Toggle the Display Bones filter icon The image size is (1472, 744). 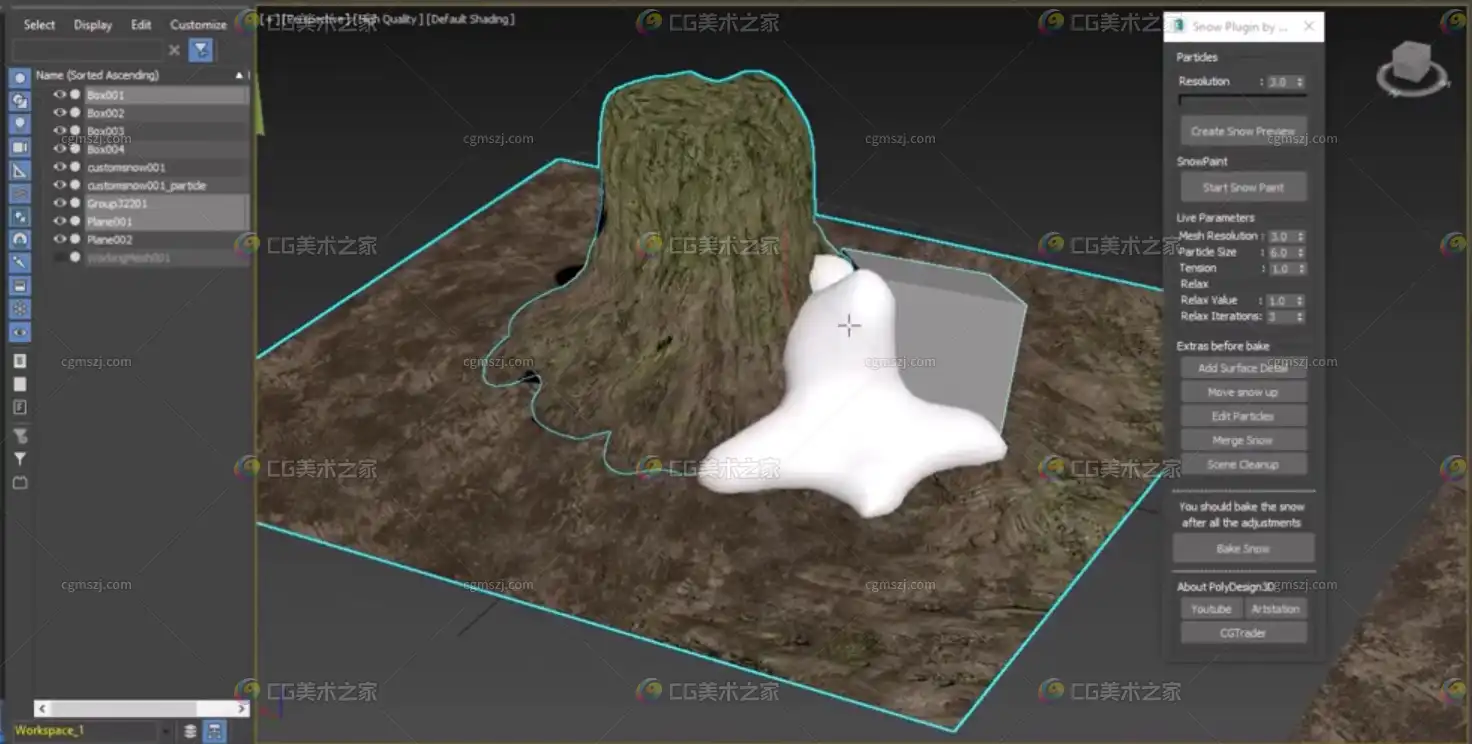coord(20,262)
